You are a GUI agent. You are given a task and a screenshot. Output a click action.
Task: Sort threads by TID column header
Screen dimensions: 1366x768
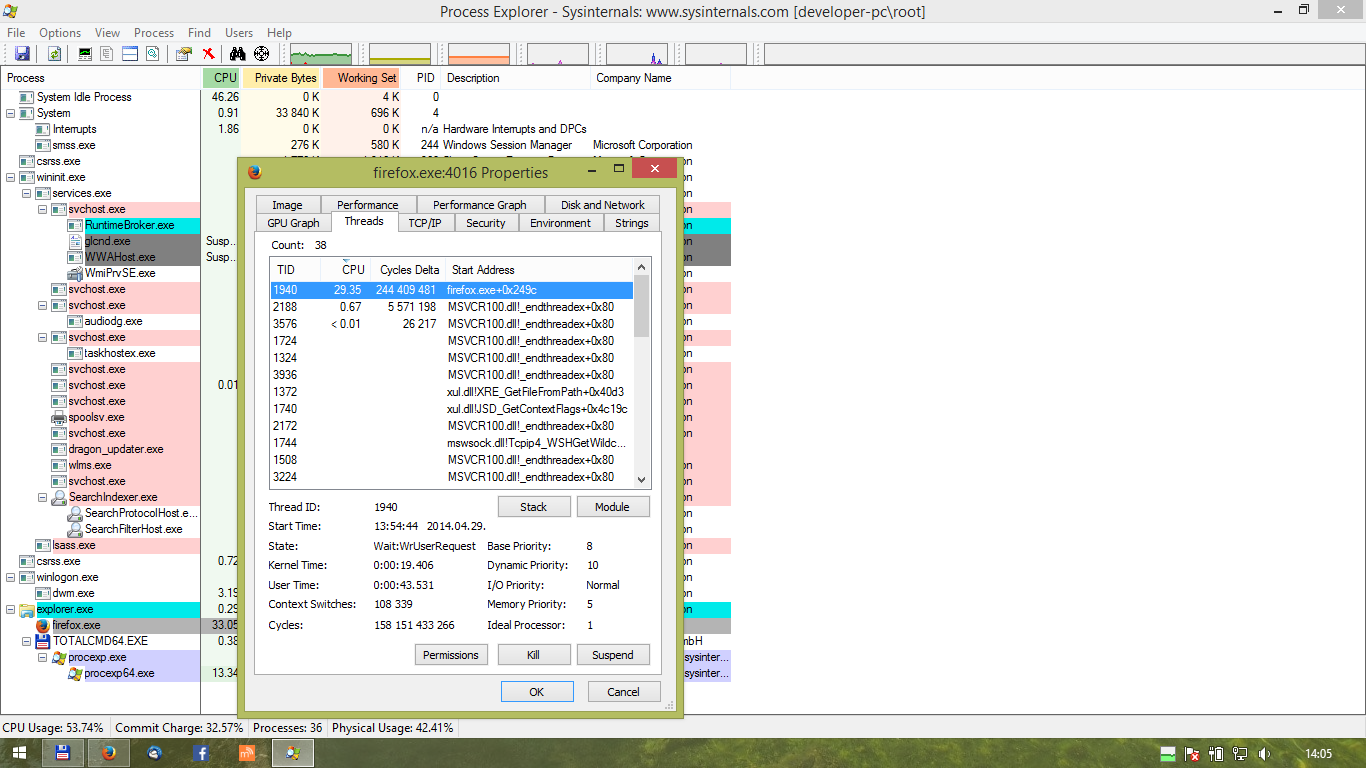coord(295,270)
